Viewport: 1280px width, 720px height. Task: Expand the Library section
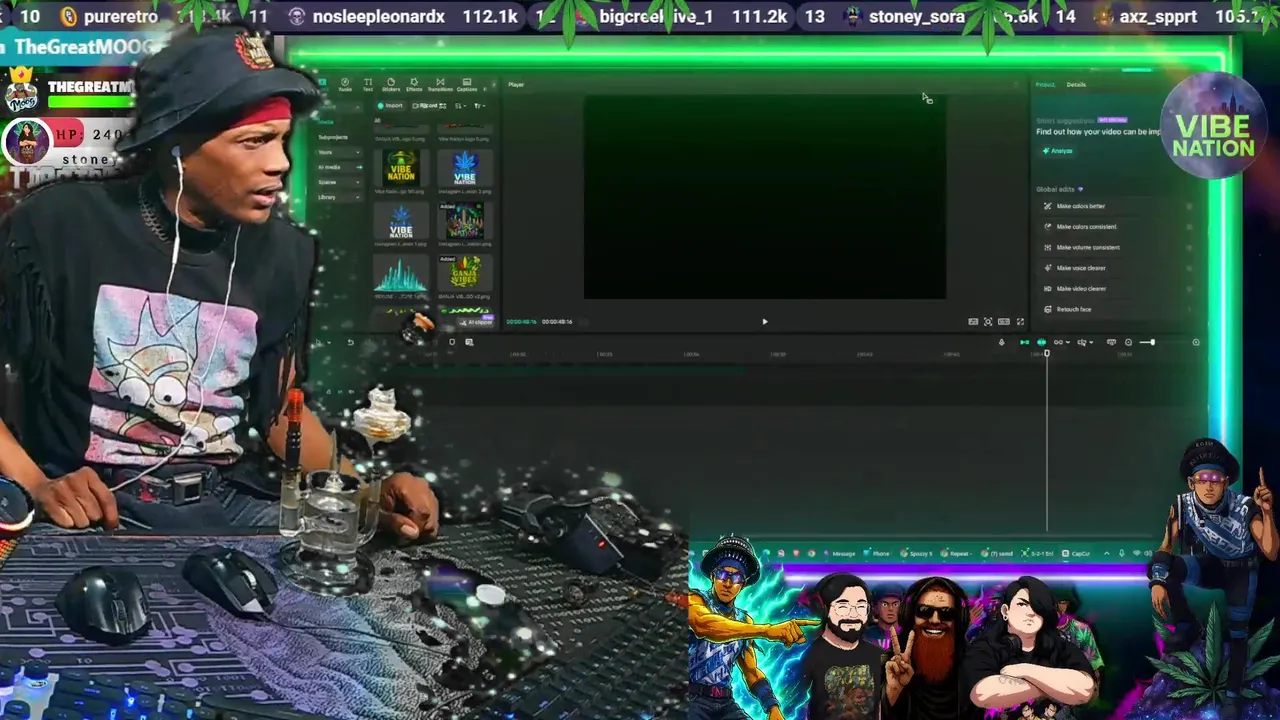pos(339,197)
